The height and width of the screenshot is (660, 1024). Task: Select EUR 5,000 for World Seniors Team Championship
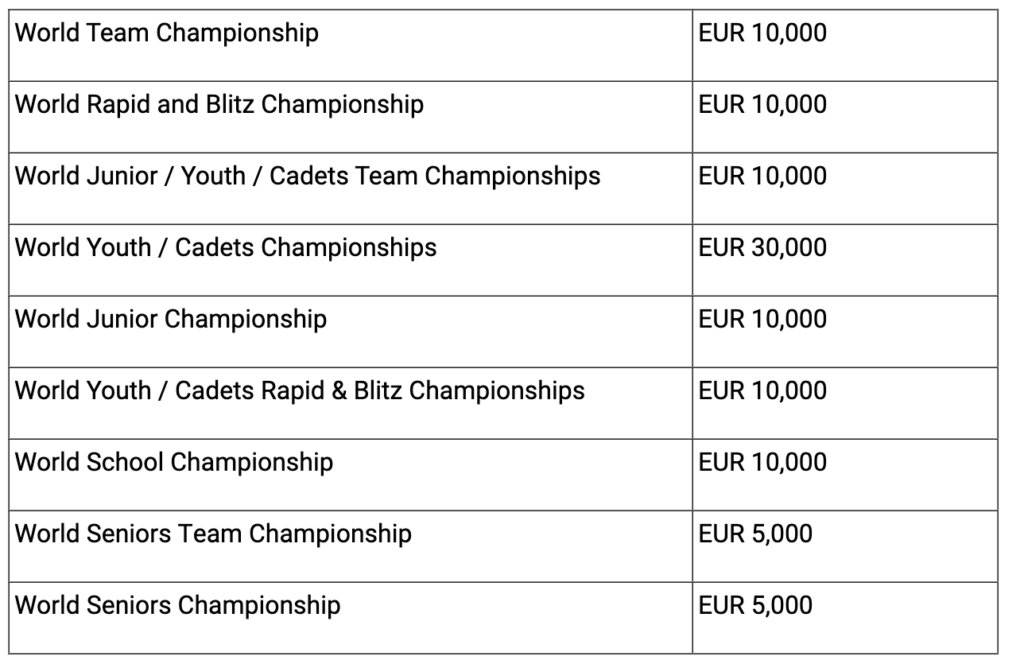[x=845, y=546]
